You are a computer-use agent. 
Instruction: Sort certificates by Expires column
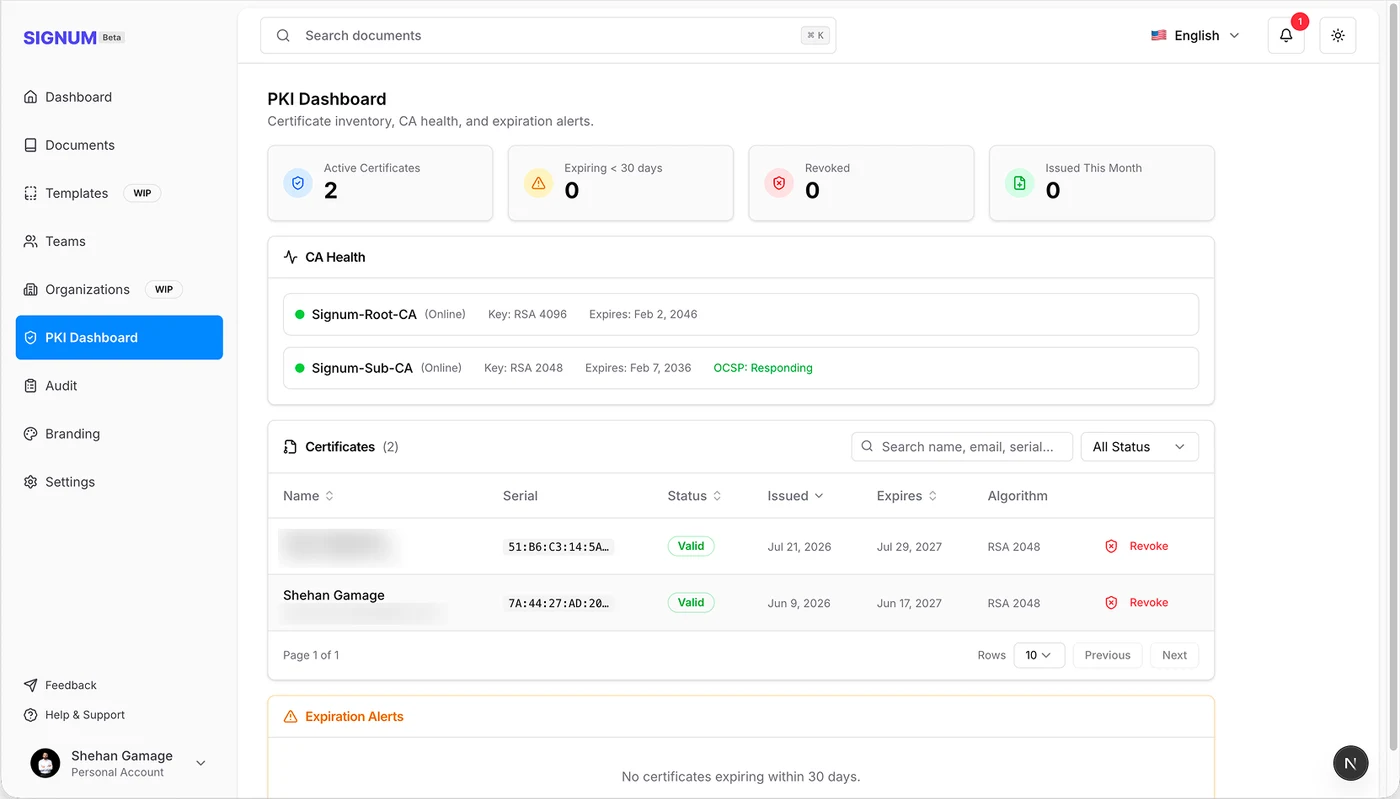pyautogui.click(x=907, y=496)
